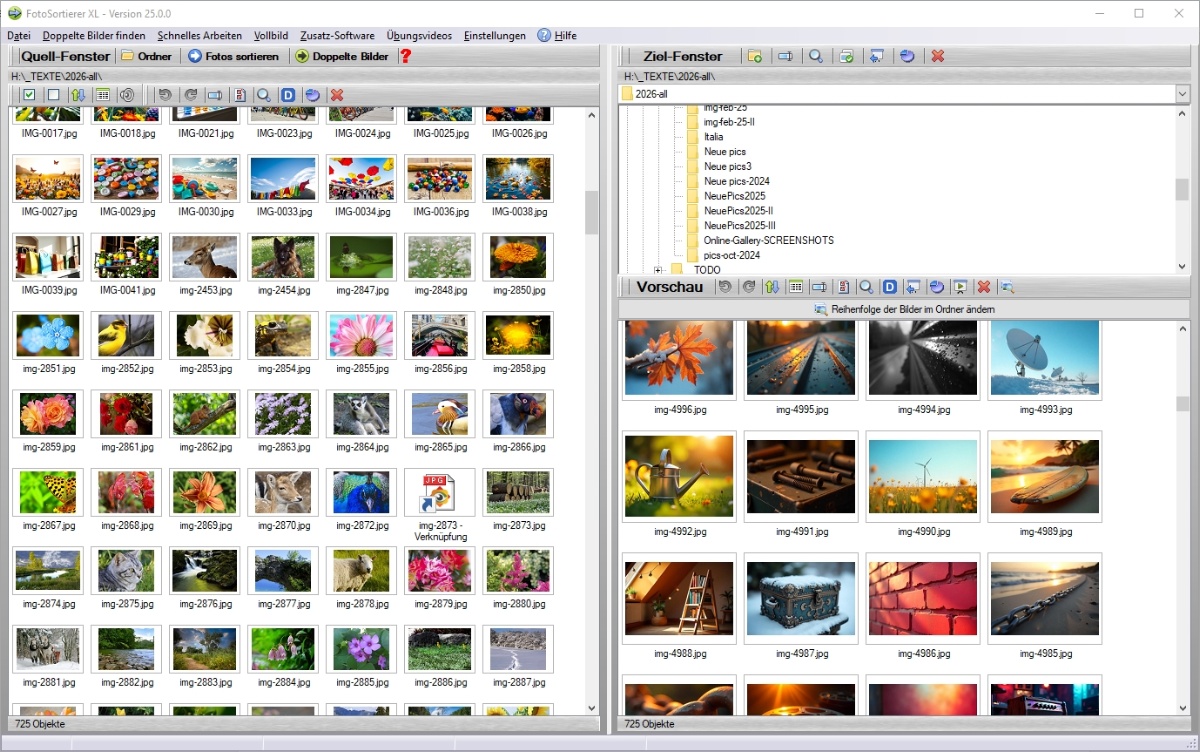1200x752 pixels.
Task: Select the Neue pics-2024 folder
Action: pos(736,181)
